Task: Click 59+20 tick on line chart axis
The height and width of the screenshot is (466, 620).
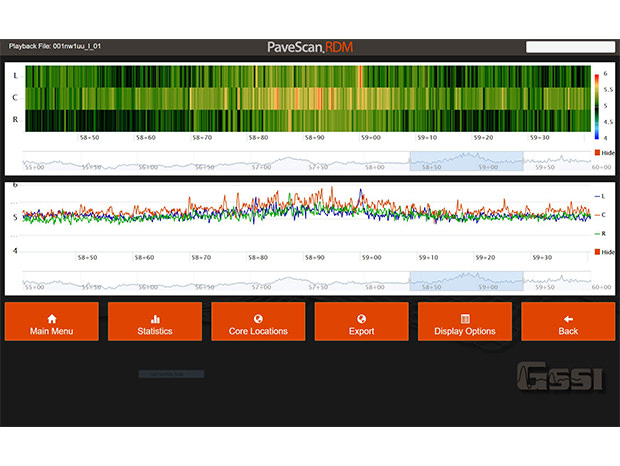Action: 485,257
